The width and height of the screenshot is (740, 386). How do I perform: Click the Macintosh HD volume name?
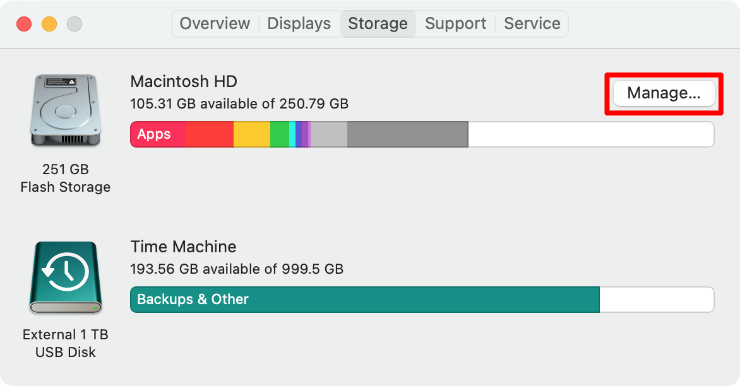point(184,81)
